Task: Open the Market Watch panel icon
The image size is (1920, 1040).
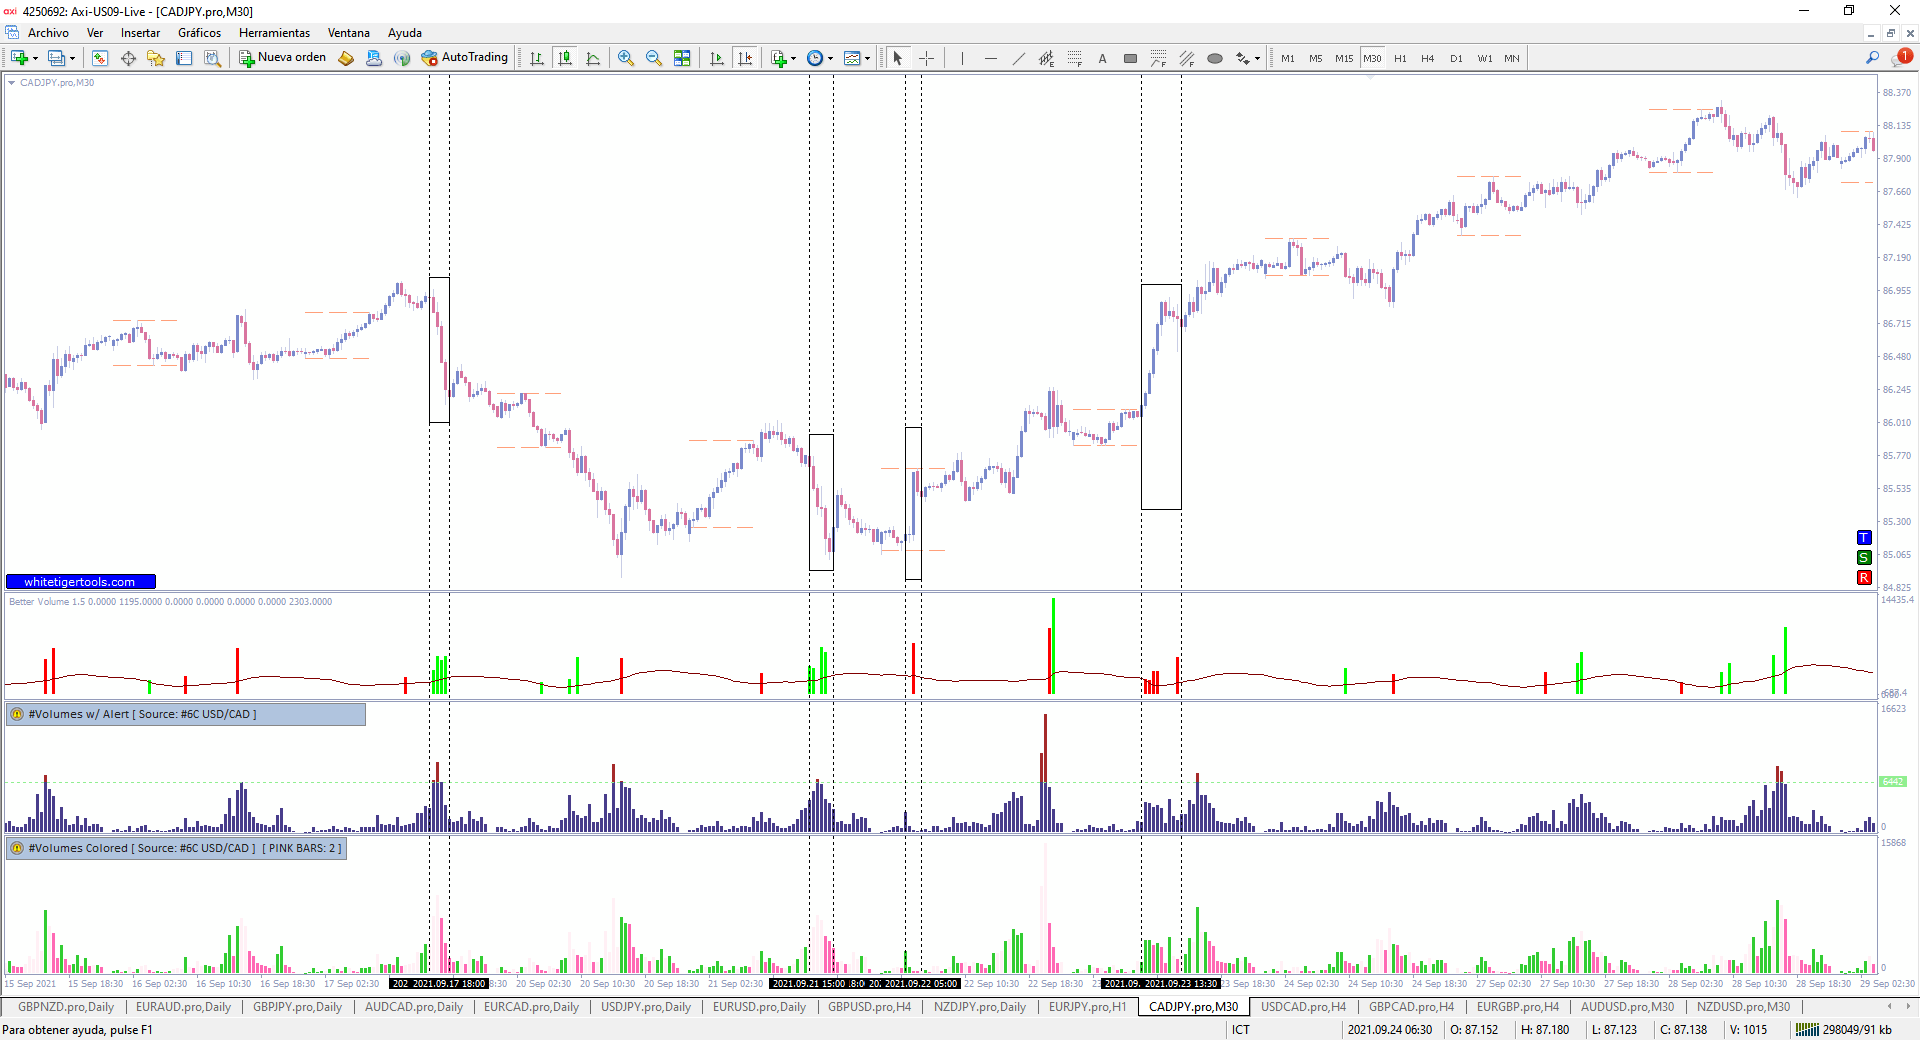Action: (100, 58)
